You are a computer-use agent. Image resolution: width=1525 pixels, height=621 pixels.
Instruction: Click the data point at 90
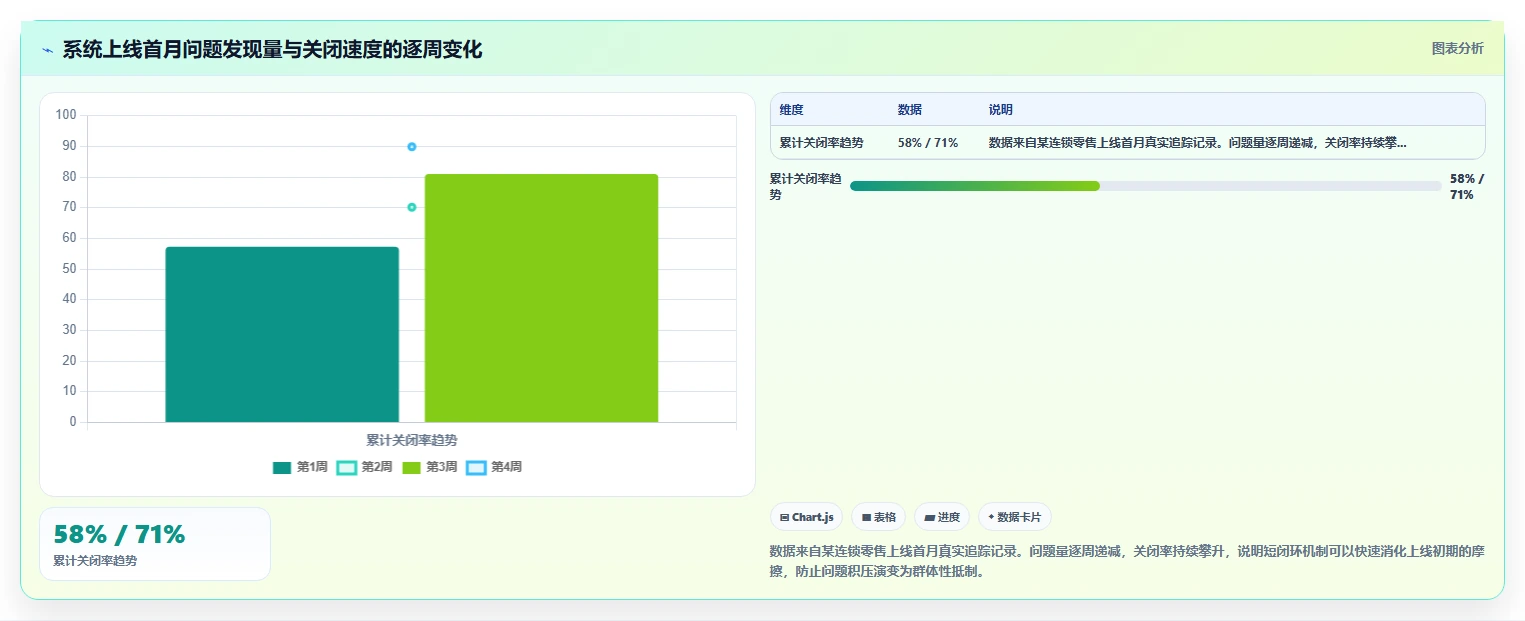pos(411,147)
